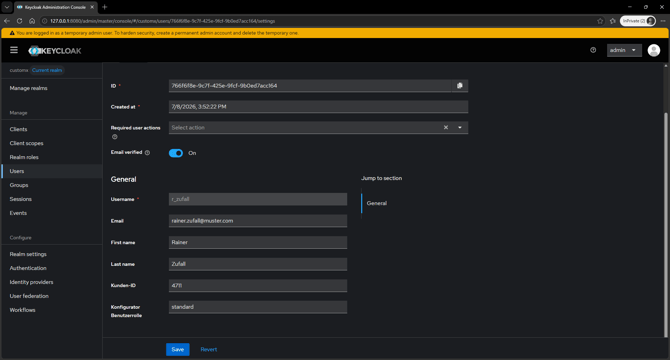Add this page to favorites
This screenshot has width=670, height=360.
[x=600, y=21]
